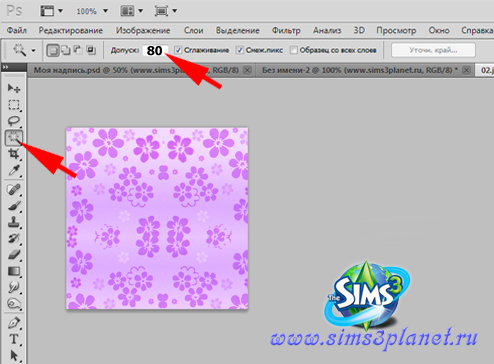
Task: Click the purple flower pattern canvas
Action: point(157,218)
